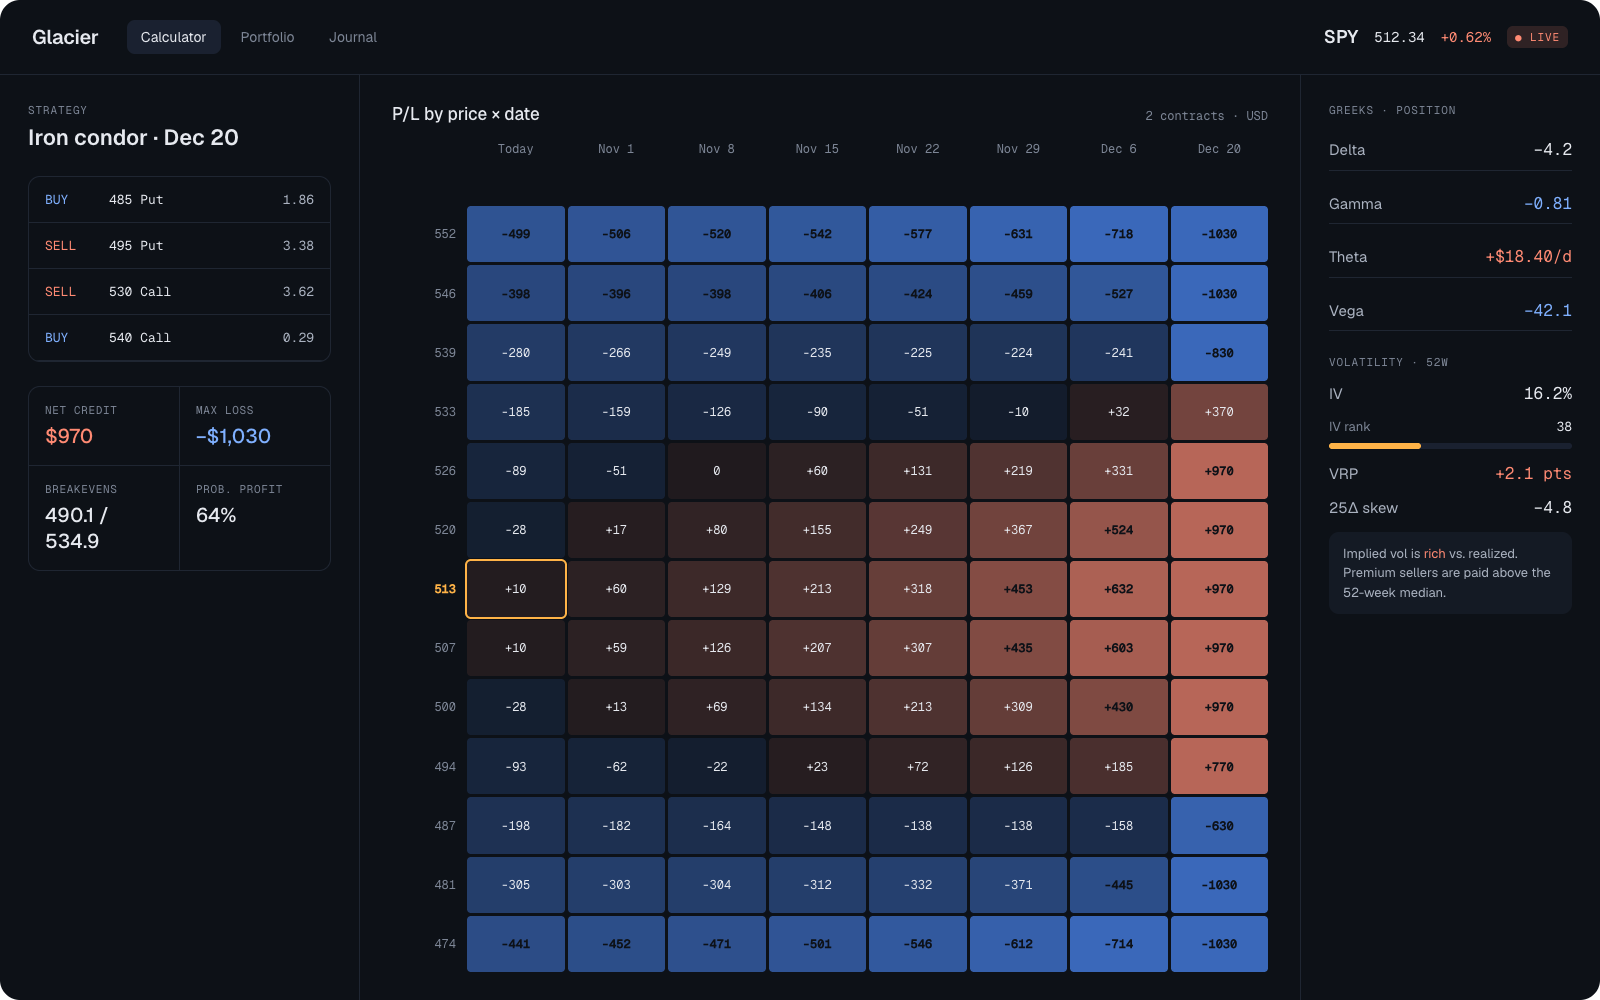Screen dimensions: 1600x1000
Task: Select the BUY 485 Put leg
Action: 179,200
